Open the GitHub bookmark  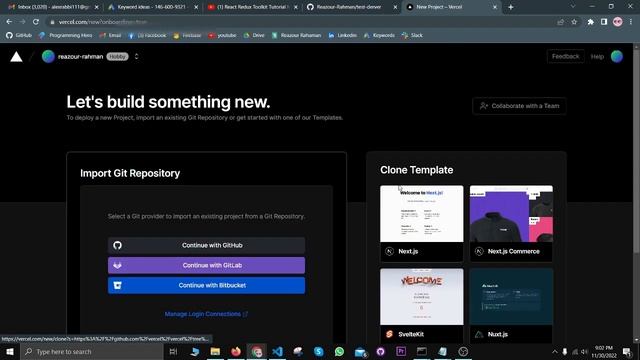(x=19, y=36)
